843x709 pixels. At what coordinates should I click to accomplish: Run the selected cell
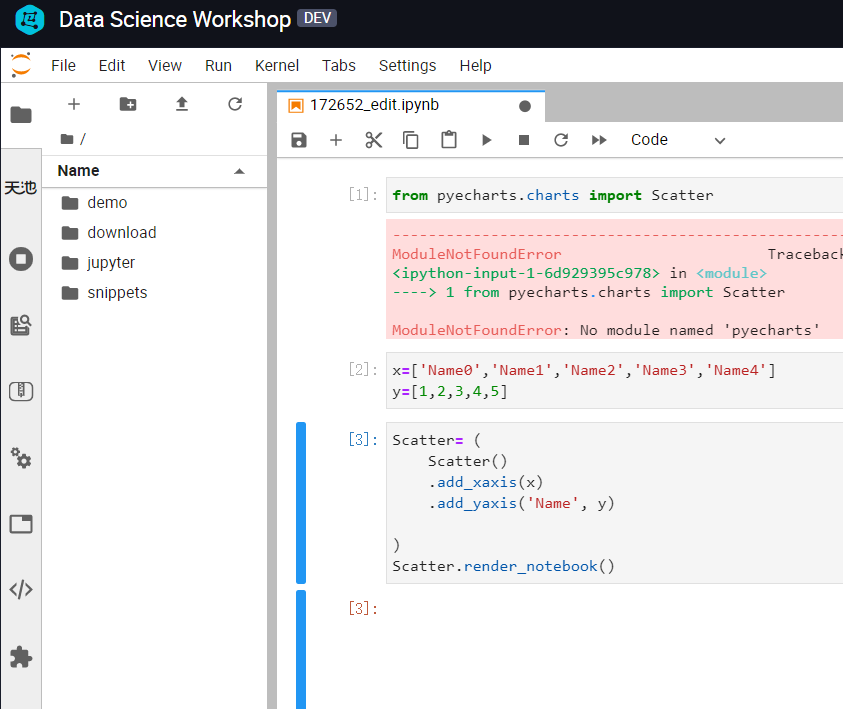[487, 140]
